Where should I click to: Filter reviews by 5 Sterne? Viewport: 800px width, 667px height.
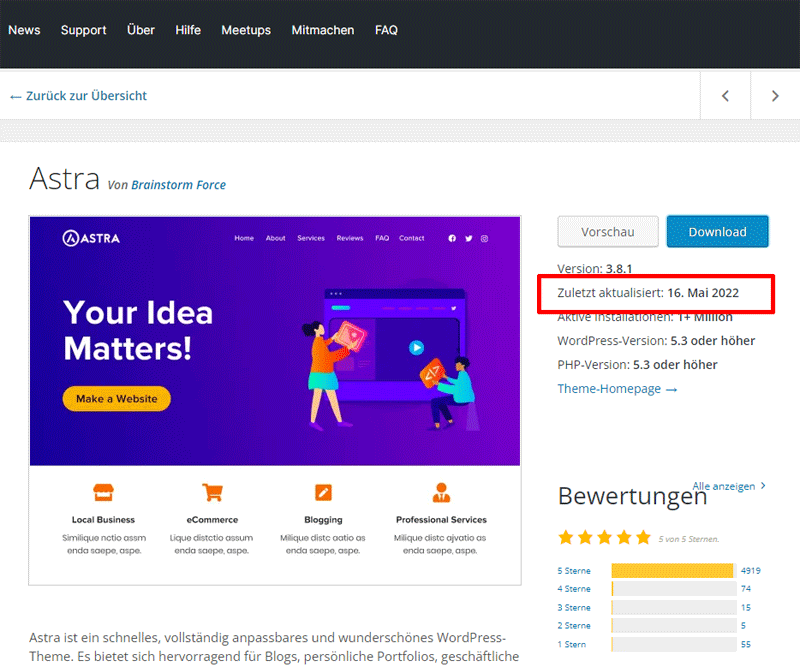[574, 571]
